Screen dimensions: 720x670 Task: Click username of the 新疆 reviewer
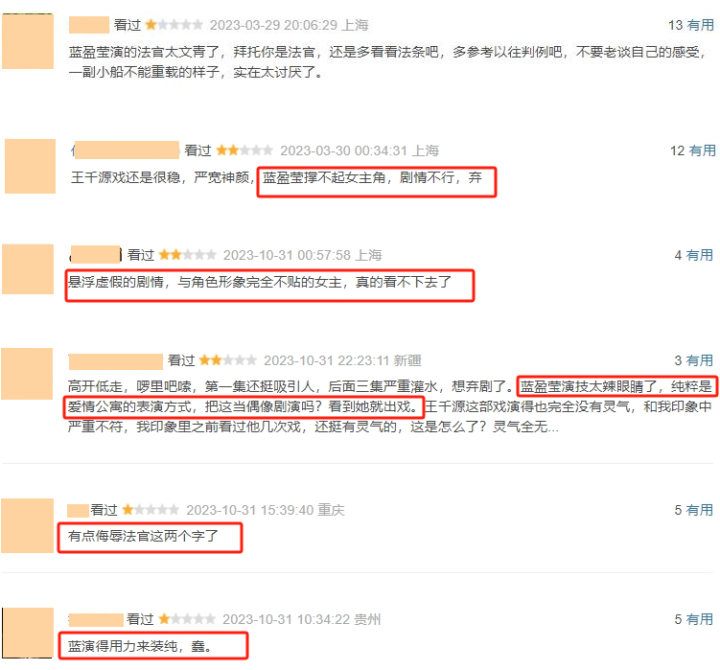click(116, 361)
